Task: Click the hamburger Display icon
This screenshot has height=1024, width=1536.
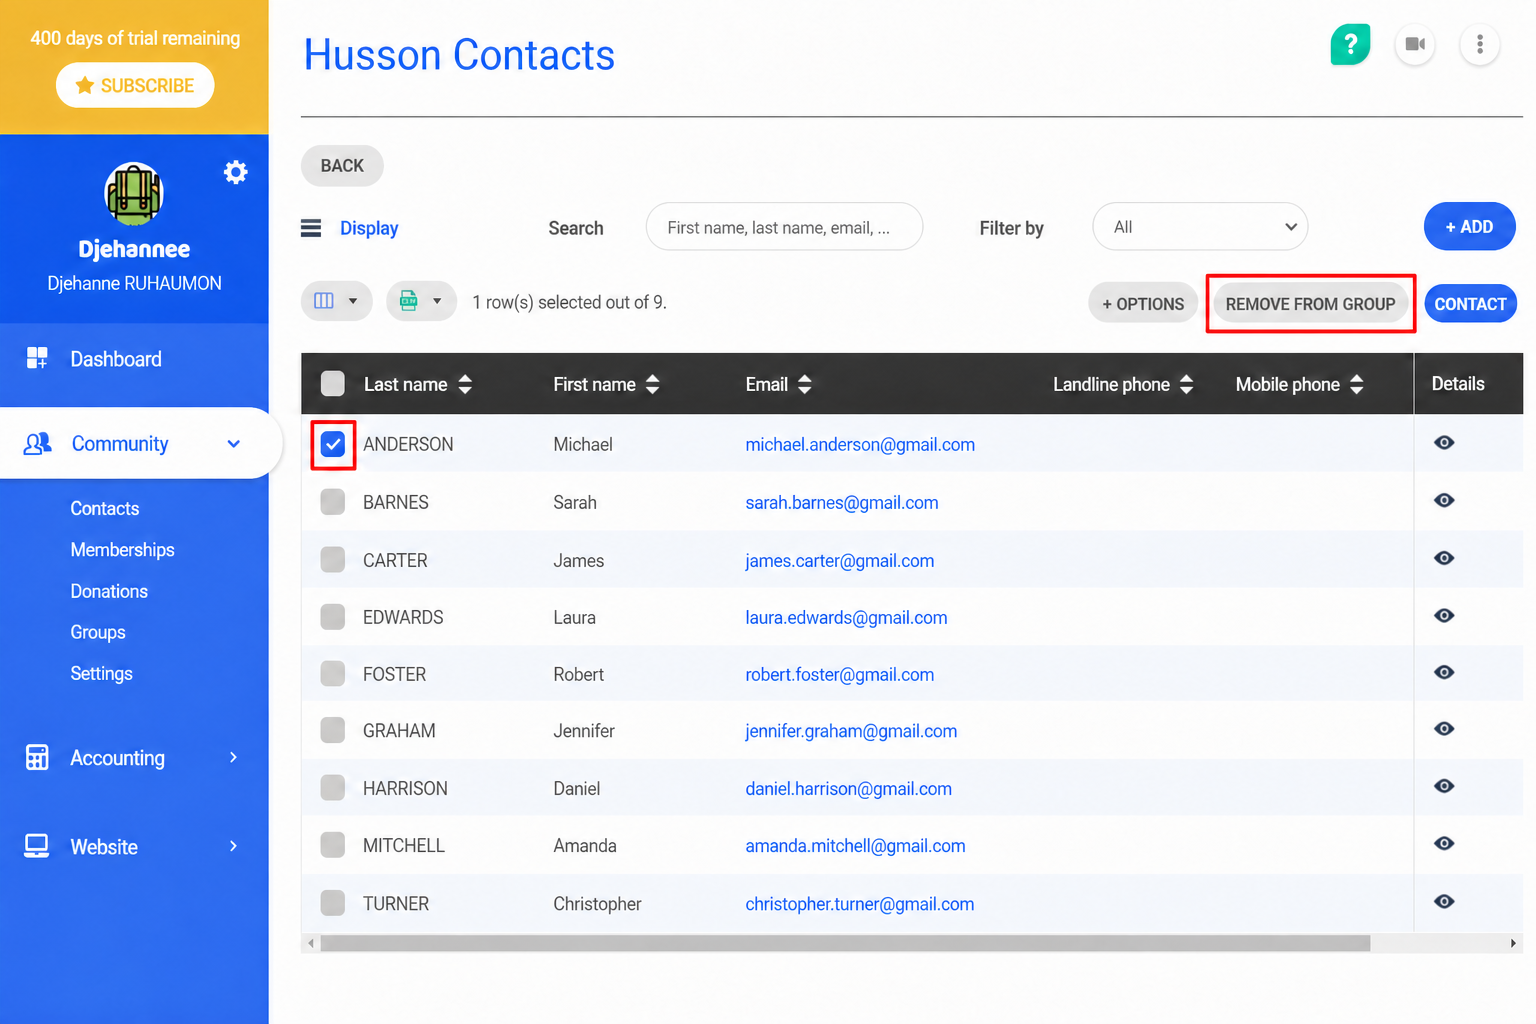Action: pos(311,228)
